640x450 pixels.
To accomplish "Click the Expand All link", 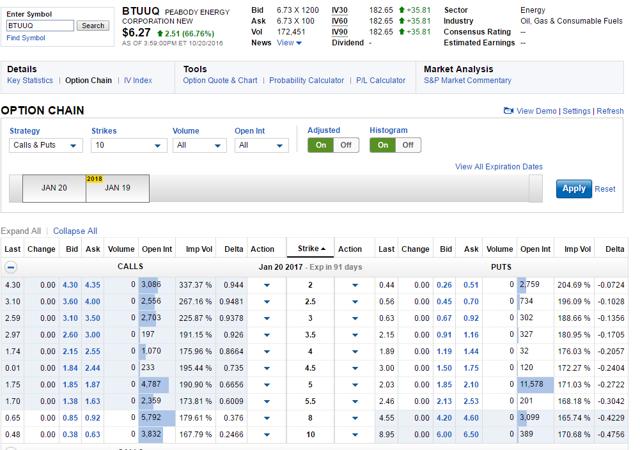I will point(21,231).
